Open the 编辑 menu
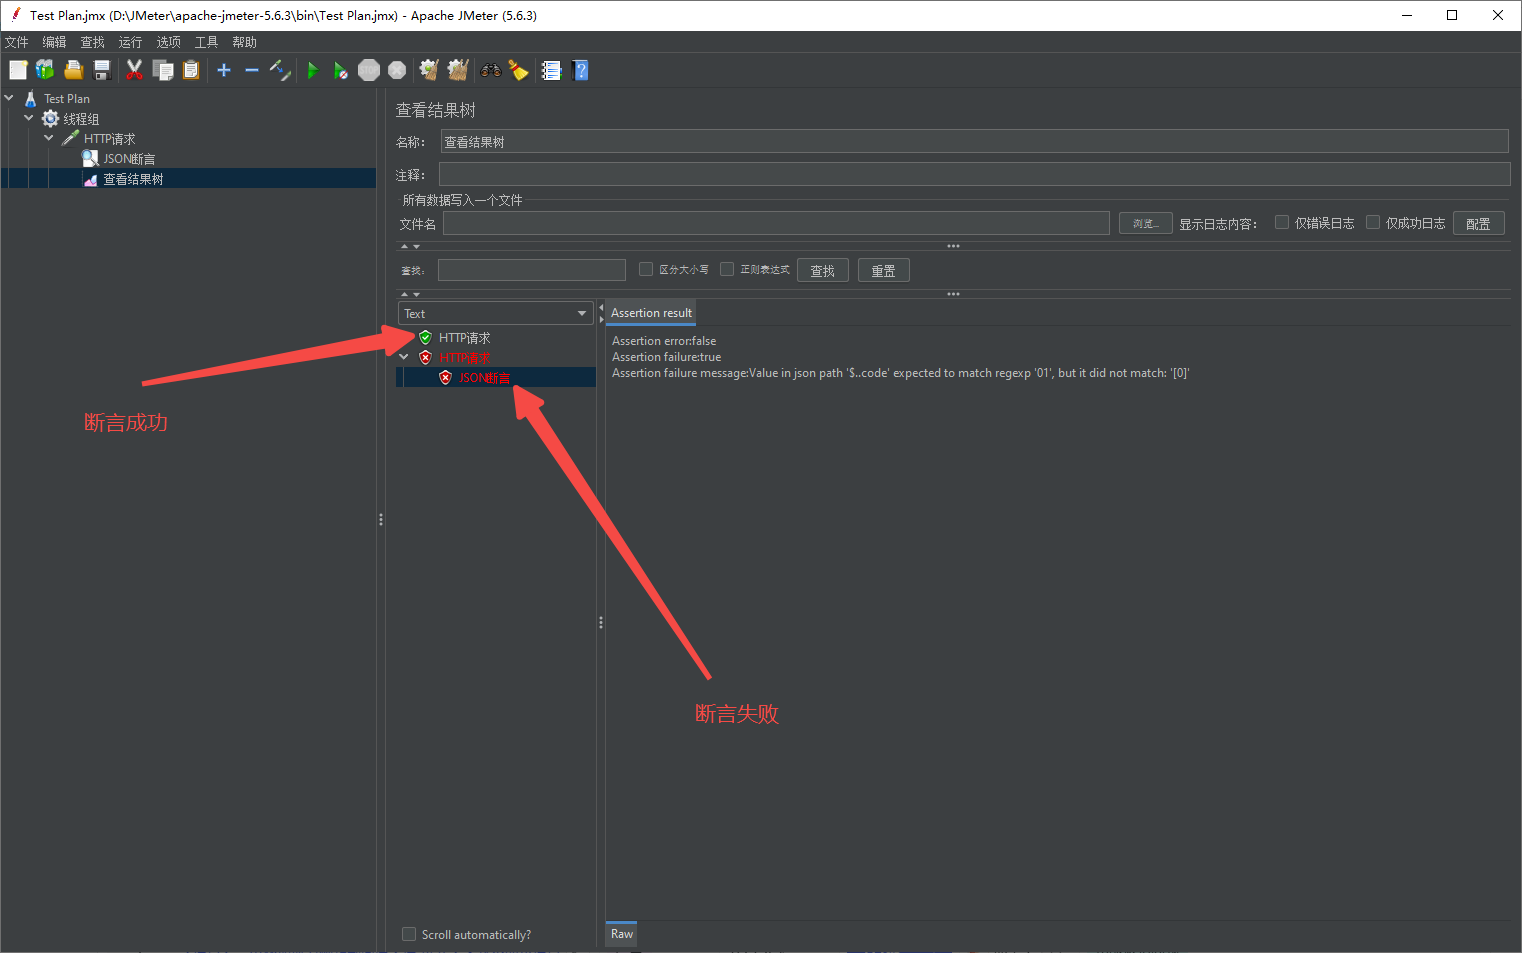 [x=54, y=42]
